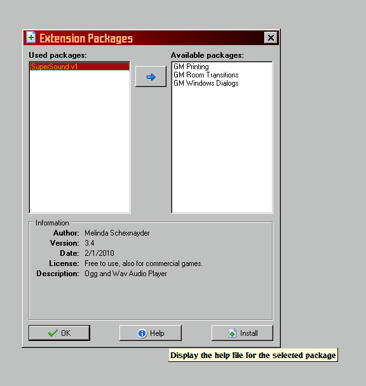Click the blue arrow move-package button
The image size is (366, 386).
[151, 77]
